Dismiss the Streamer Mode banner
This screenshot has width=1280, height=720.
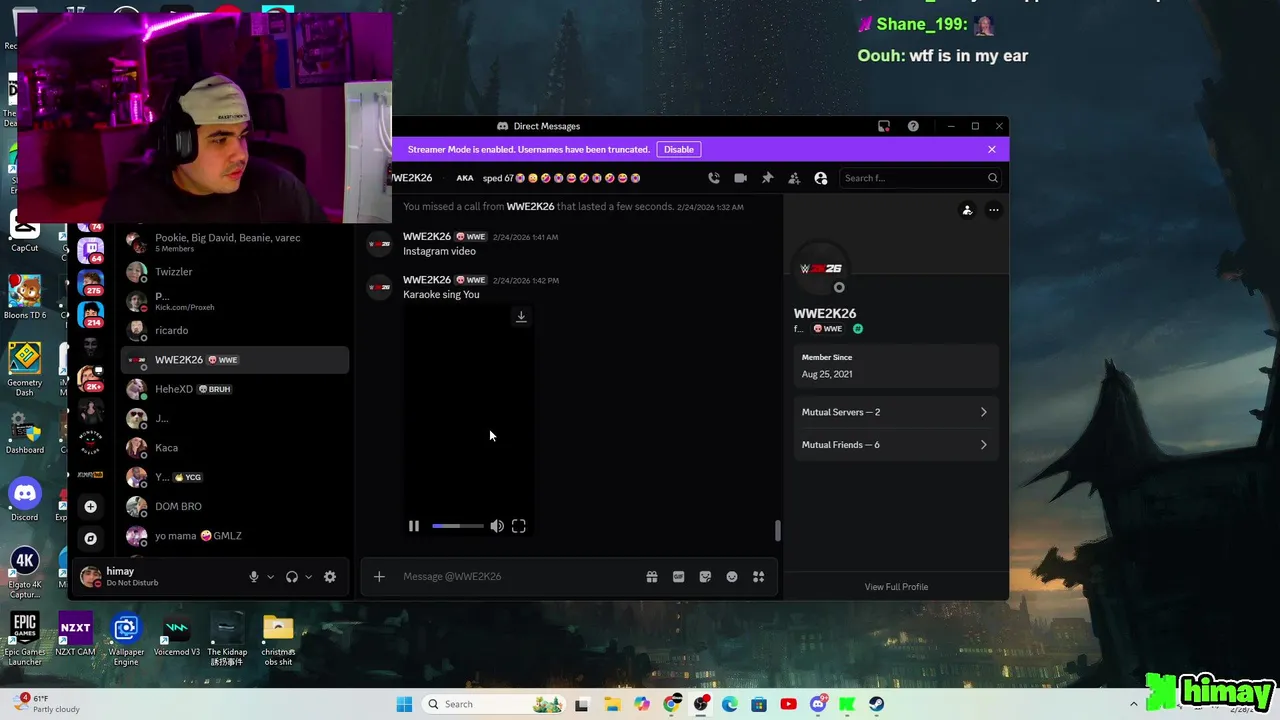pyautogui.click(x=991, y=149)
